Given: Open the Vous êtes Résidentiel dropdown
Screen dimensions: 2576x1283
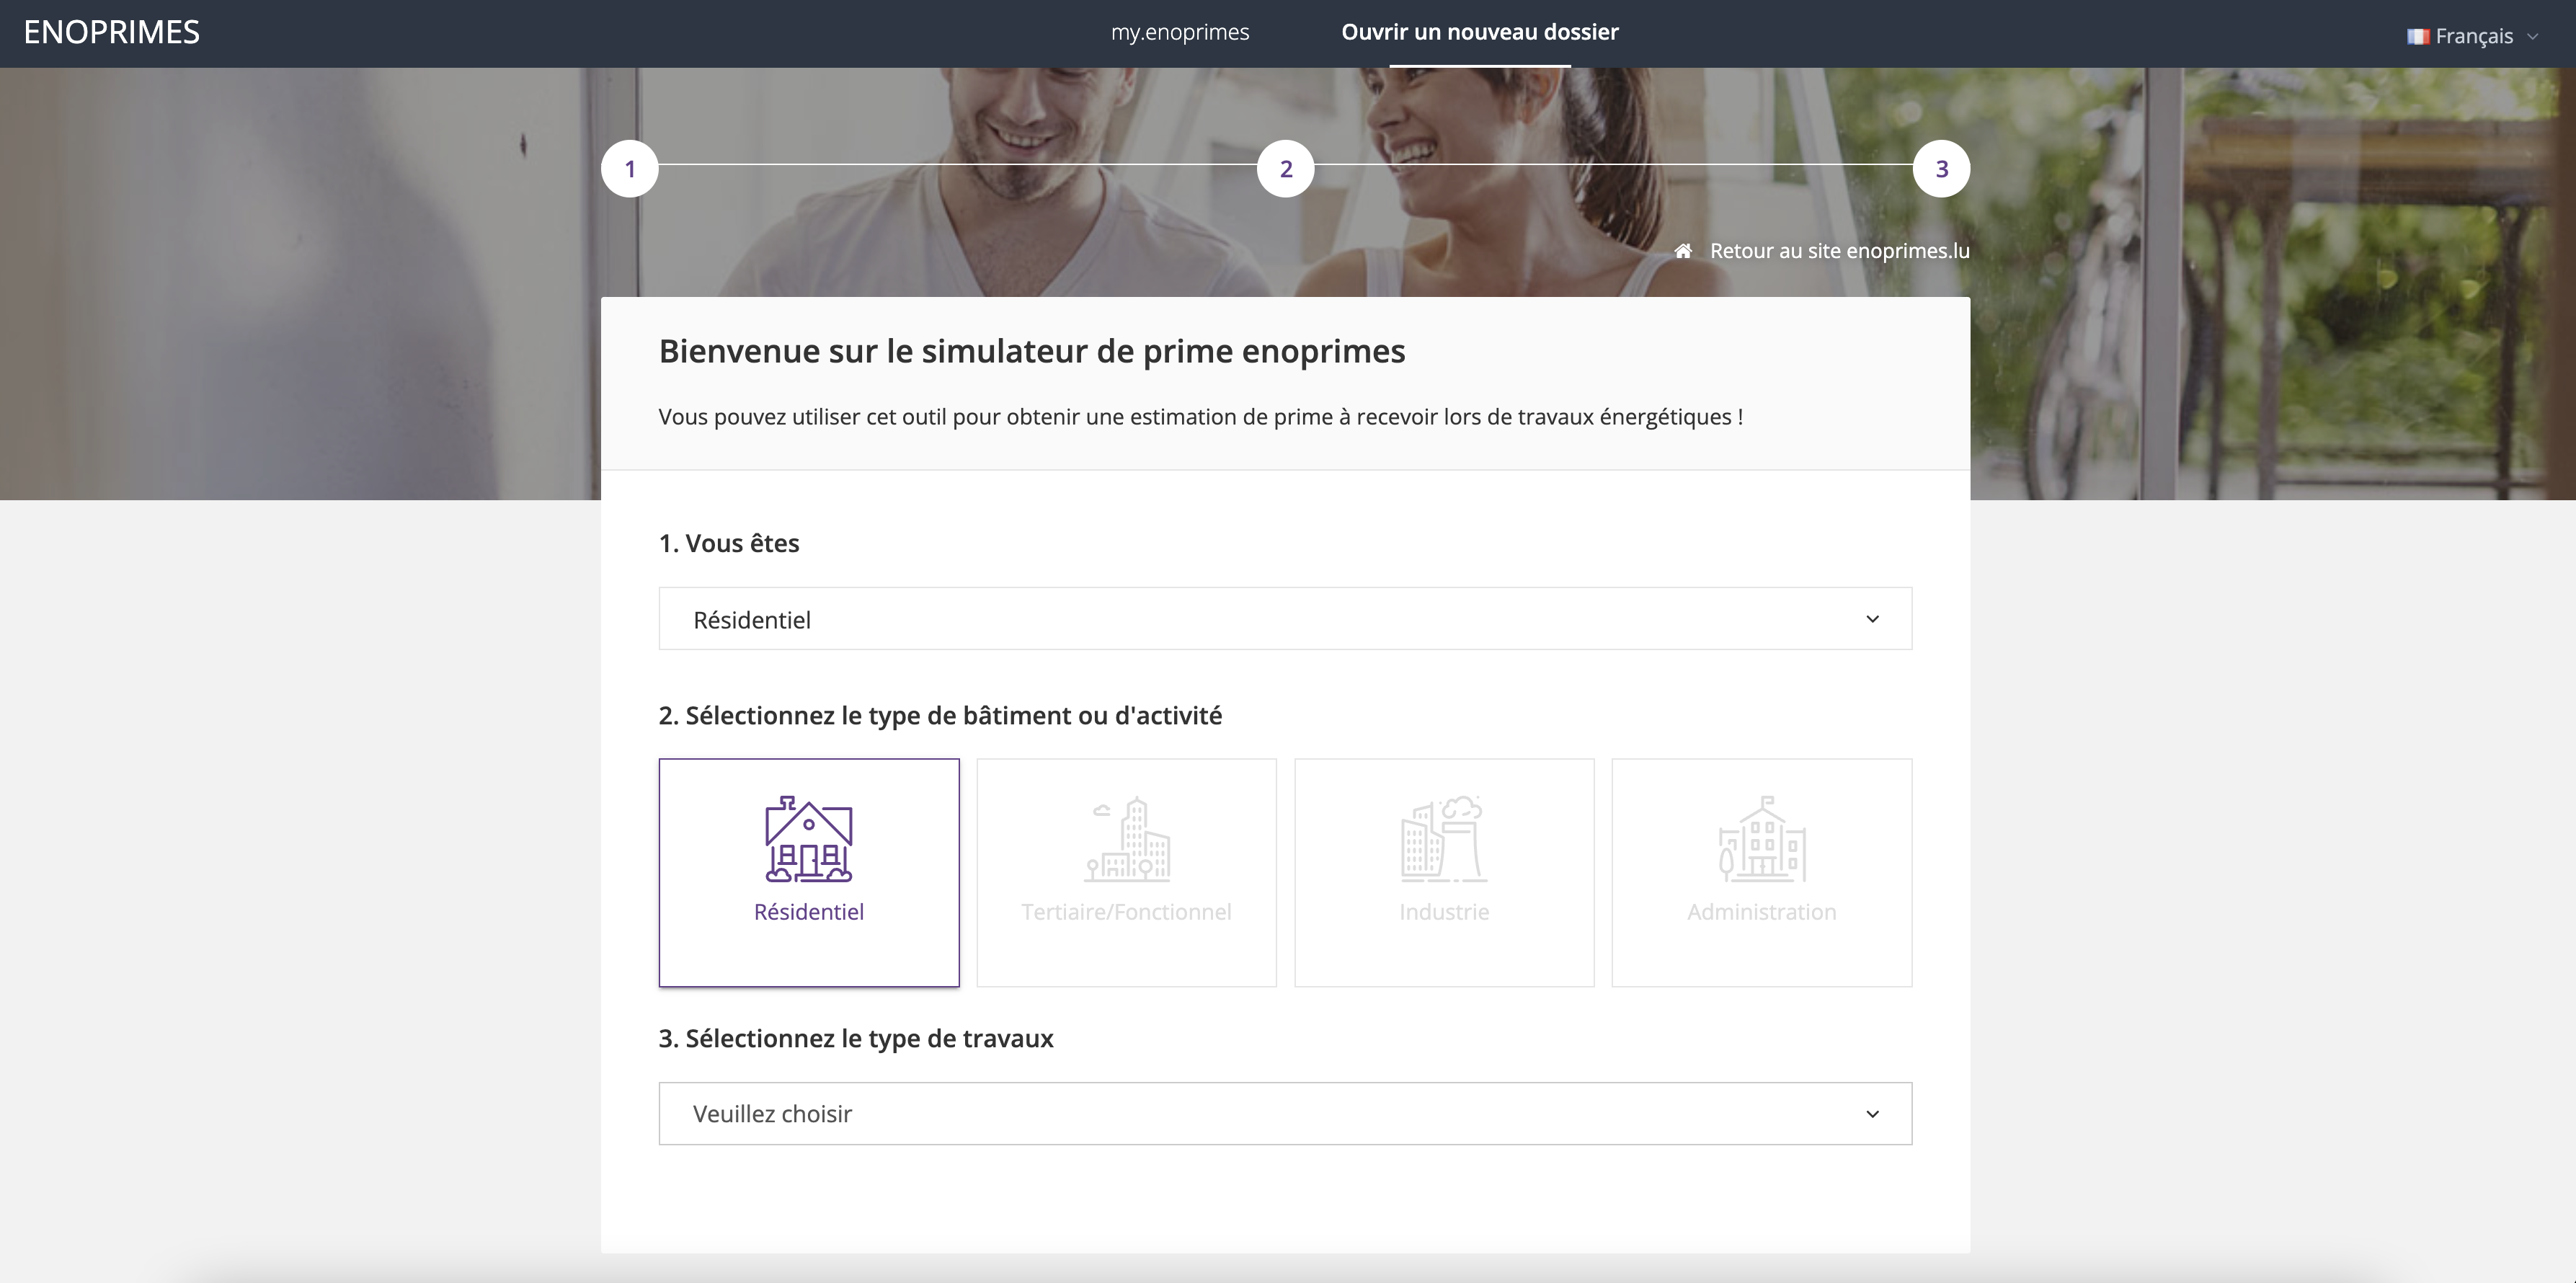Looking at the screenshot, I should [1285, 619].
